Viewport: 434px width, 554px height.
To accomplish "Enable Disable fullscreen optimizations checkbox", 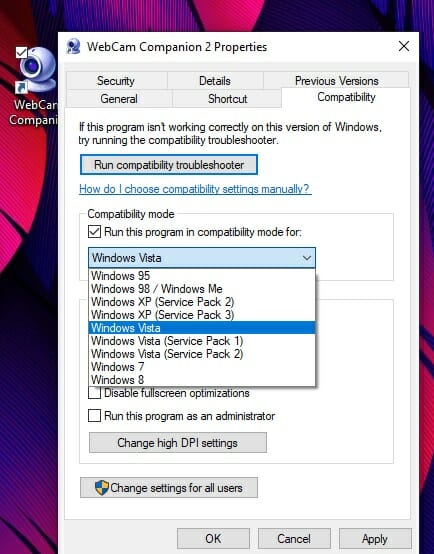I will (94, 393).
